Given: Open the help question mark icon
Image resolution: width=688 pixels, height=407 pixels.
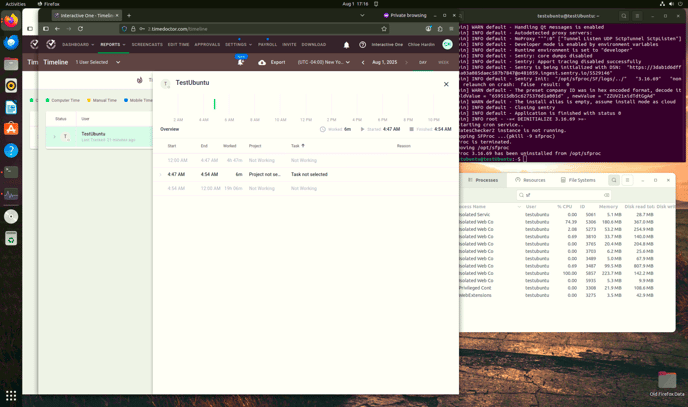Looking at the screenshot, I should (362, 45).
